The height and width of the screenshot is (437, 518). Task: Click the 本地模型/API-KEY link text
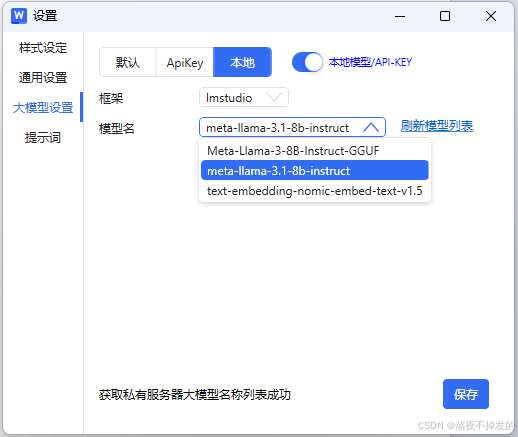(370, 62)
